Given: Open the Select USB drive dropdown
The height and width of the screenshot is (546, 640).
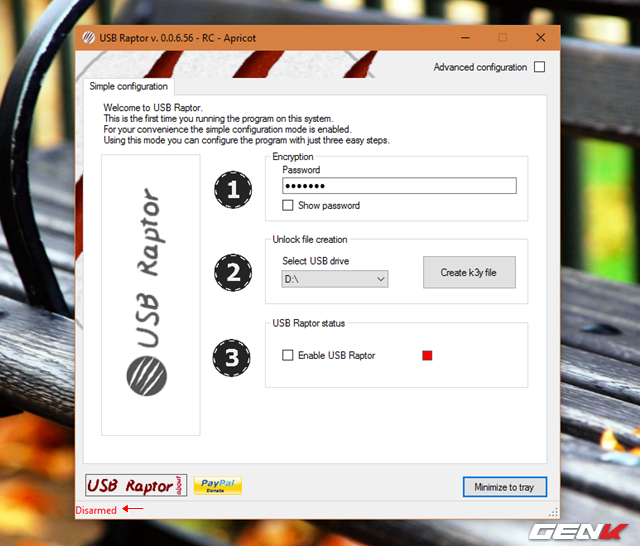Looking at the screenshot, I should click(335, 279).
